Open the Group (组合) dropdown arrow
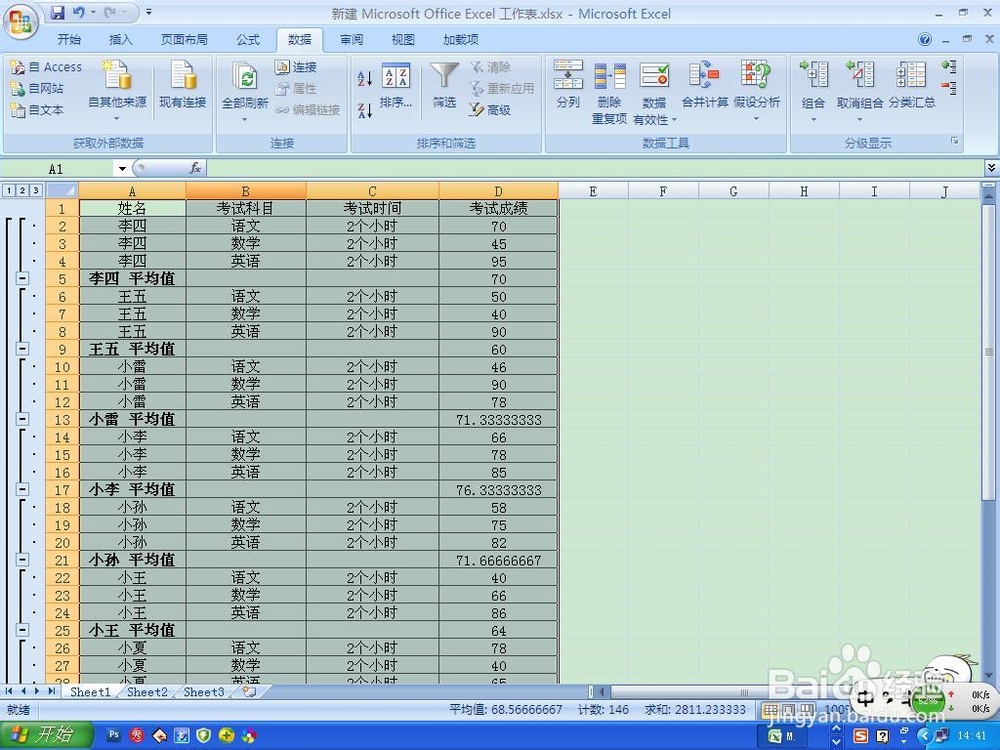 [813, 119]
